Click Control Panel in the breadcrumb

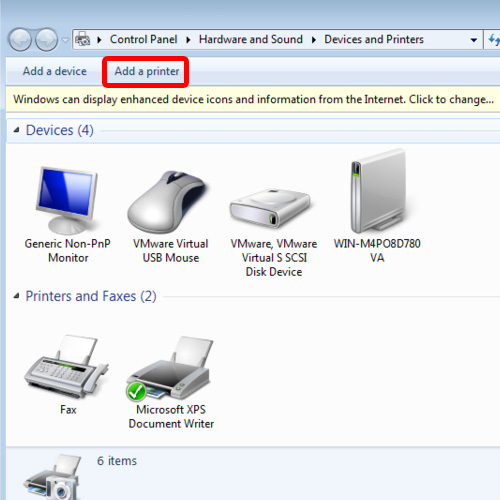point(143,39)
